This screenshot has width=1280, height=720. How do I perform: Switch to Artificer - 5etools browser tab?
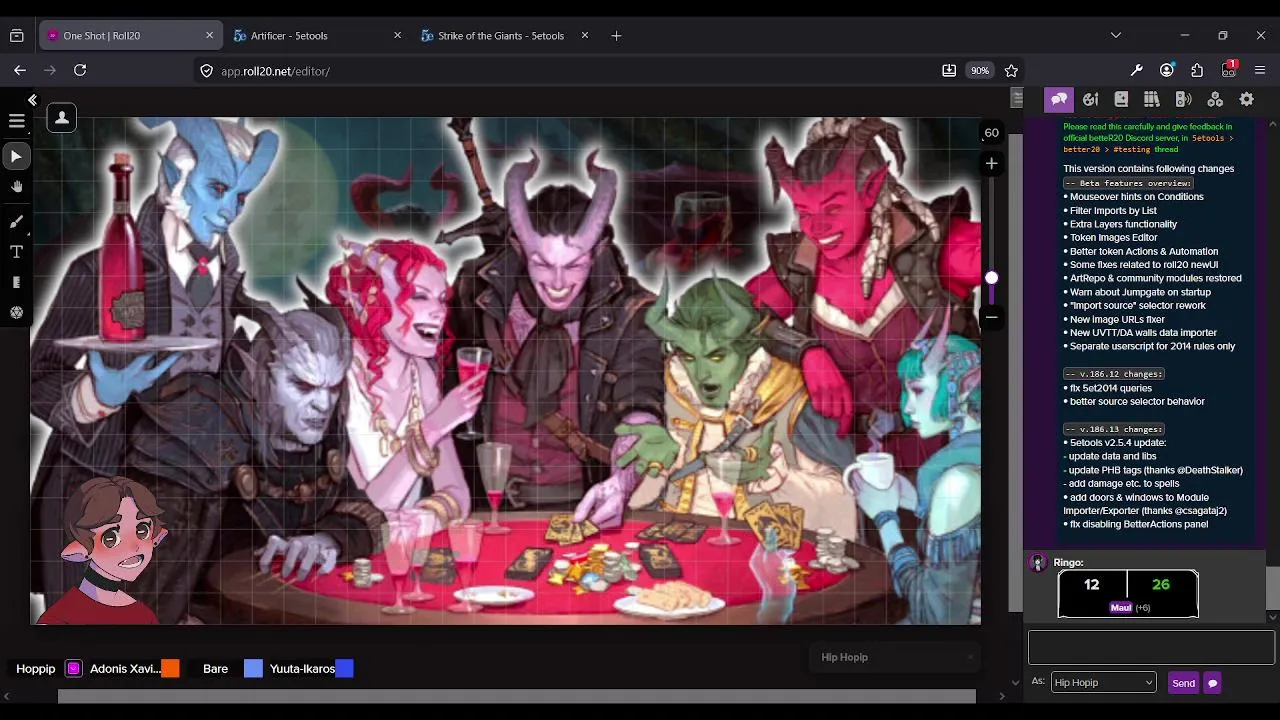pyautogui.click(x=317, y=35)
